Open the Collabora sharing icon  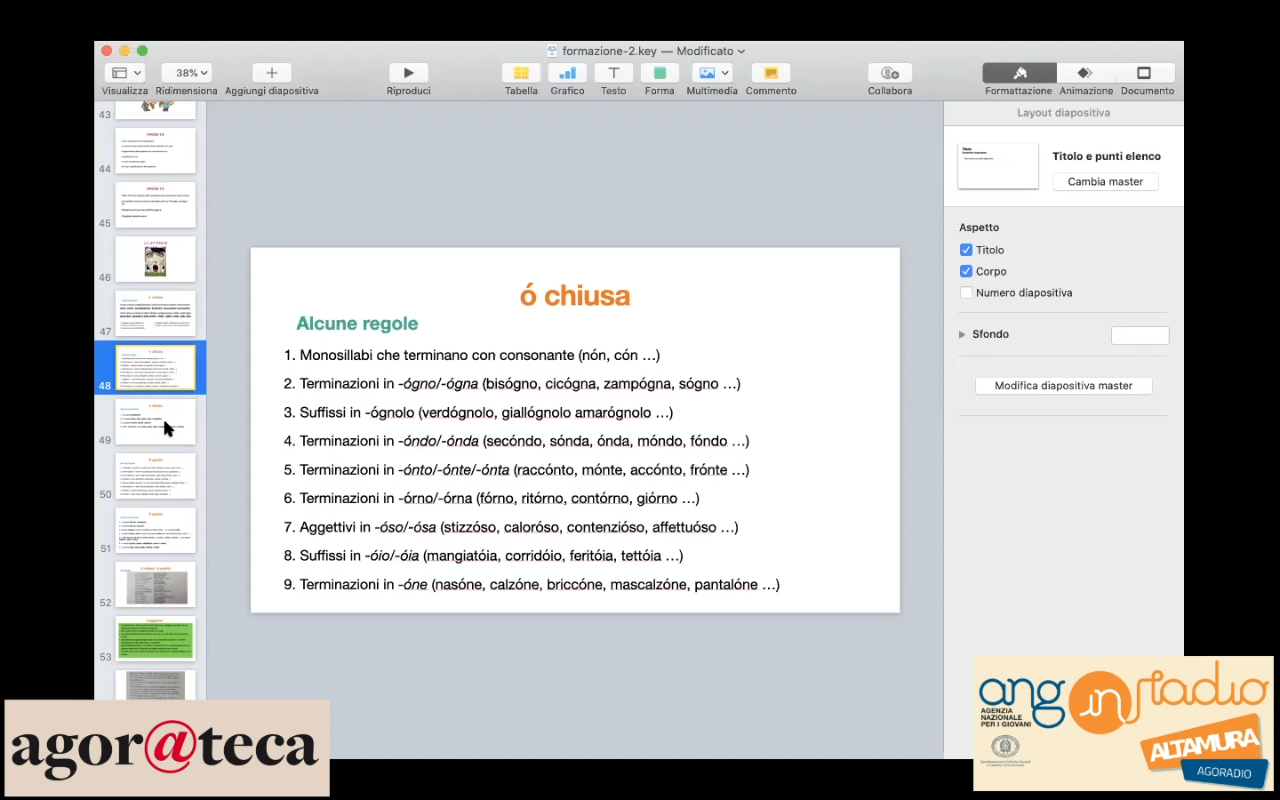point(889,73)
